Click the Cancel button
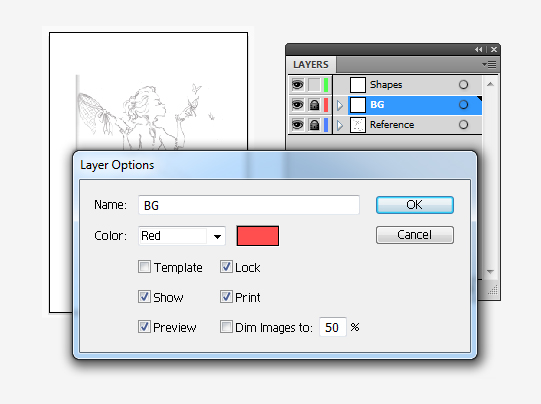541x404 pixels. pos(415,235)
